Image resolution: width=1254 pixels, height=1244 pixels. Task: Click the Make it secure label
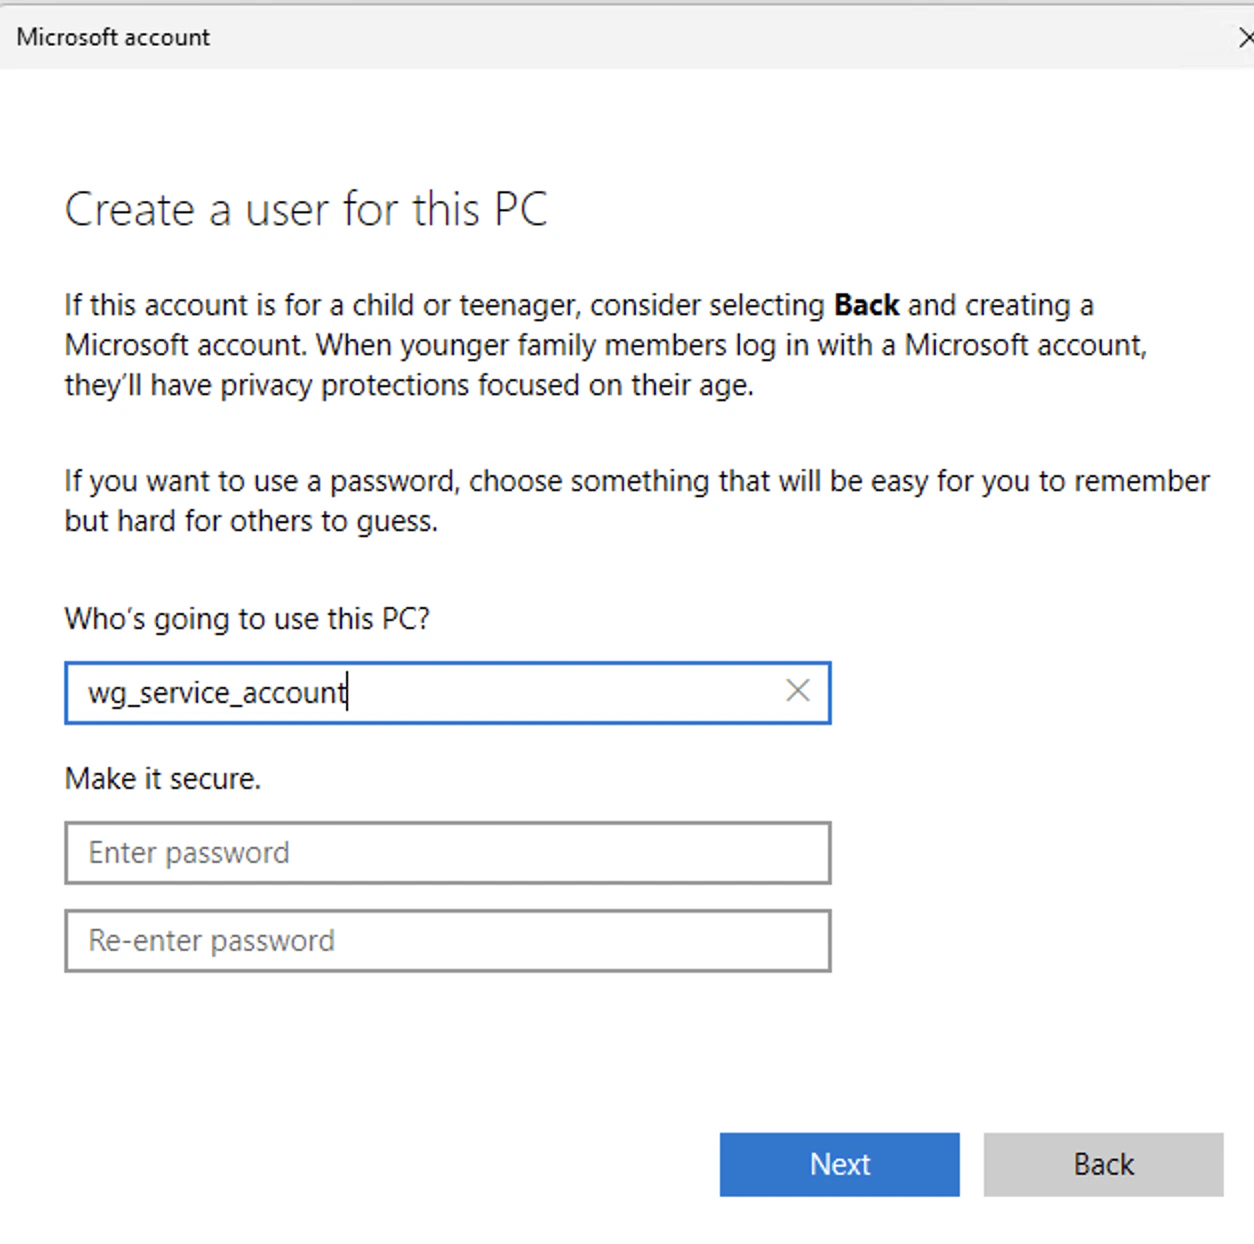click(x=162, y=778)
